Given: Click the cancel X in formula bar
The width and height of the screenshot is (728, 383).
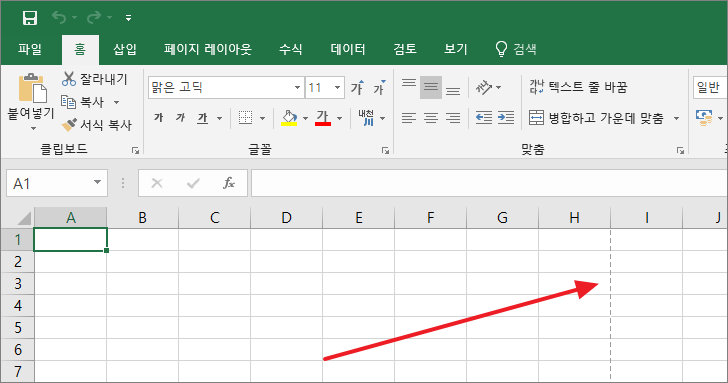Looking at the screenshot, I should [157, 183].
